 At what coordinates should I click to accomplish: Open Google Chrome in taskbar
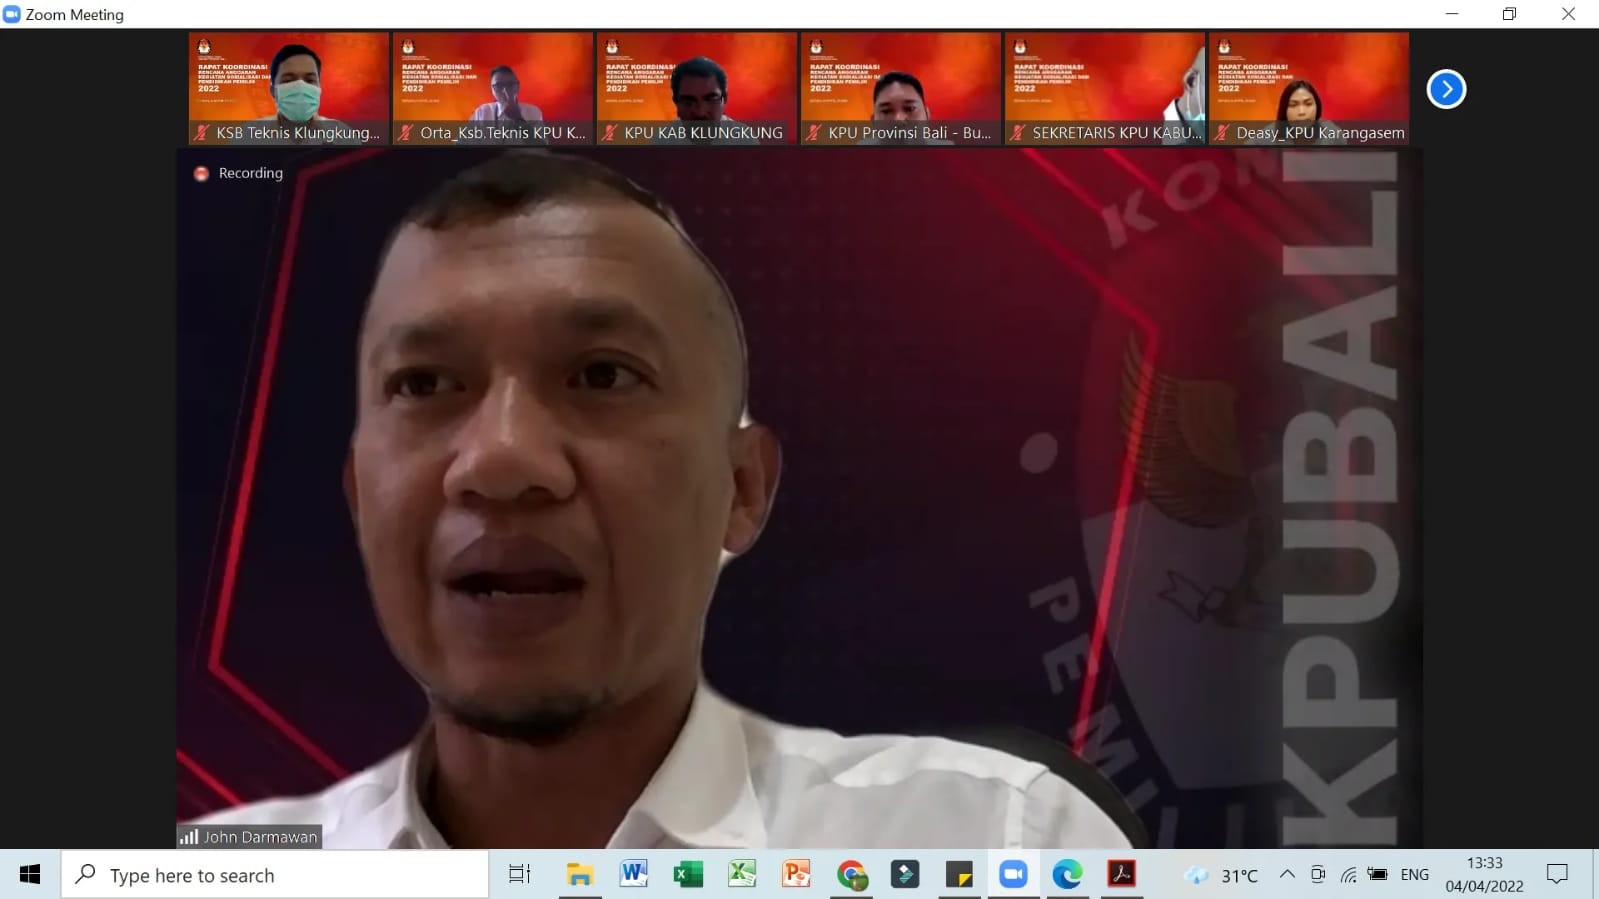click(x=851, y=875)
